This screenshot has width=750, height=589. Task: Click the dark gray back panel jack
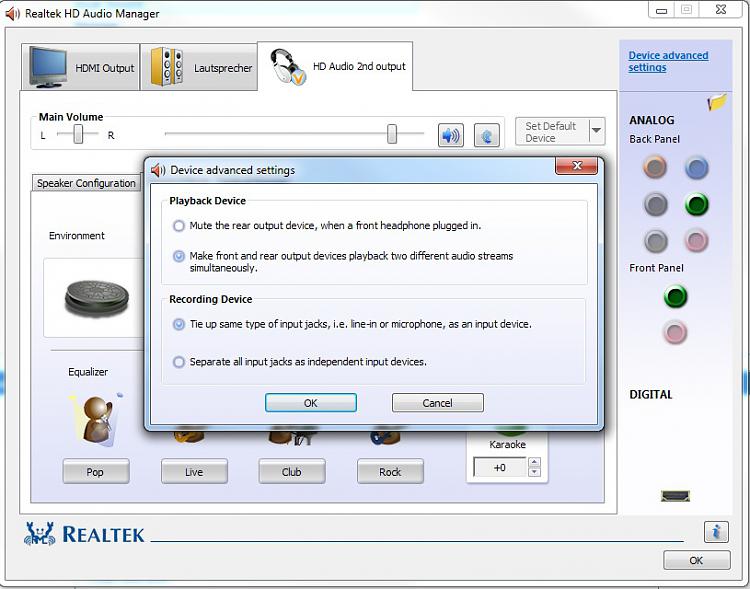[655, 204]
